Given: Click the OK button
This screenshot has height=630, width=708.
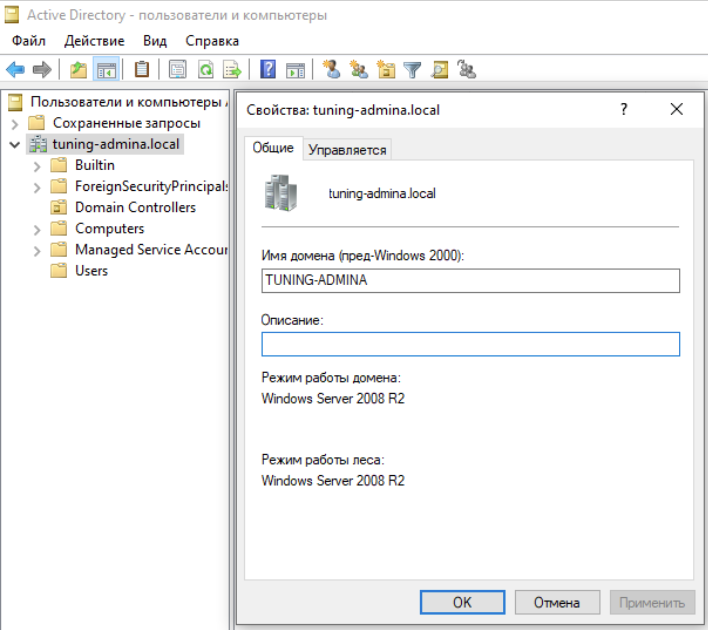Looking at the screenshot, I should click(x=462, y=602).
